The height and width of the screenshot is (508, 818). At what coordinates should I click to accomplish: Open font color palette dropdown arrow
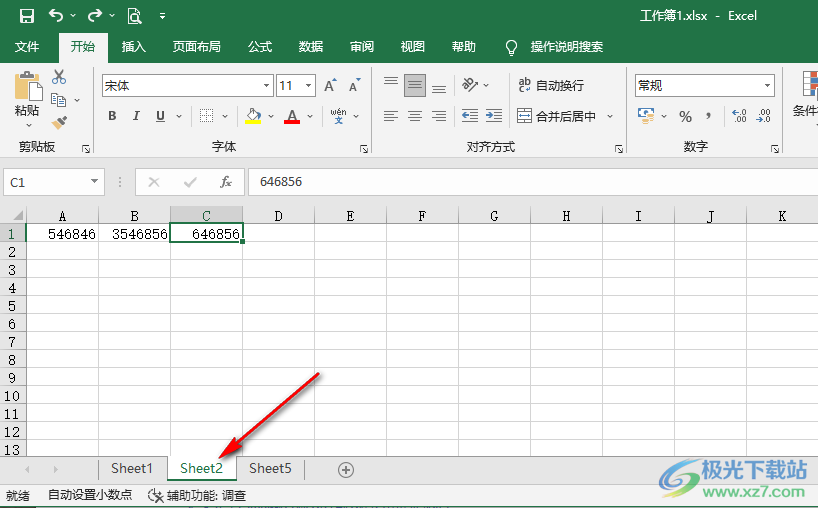[x=310, y=116]
